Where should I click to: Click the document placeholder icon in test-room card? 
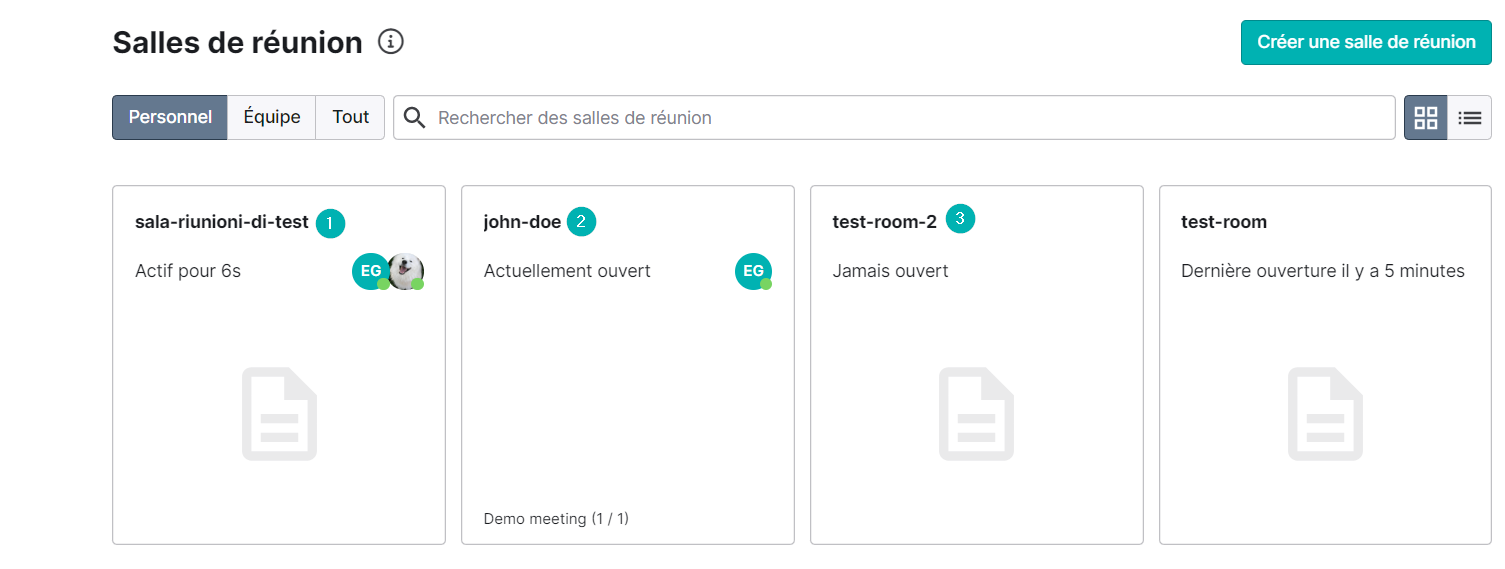[x=1325, y=414]
